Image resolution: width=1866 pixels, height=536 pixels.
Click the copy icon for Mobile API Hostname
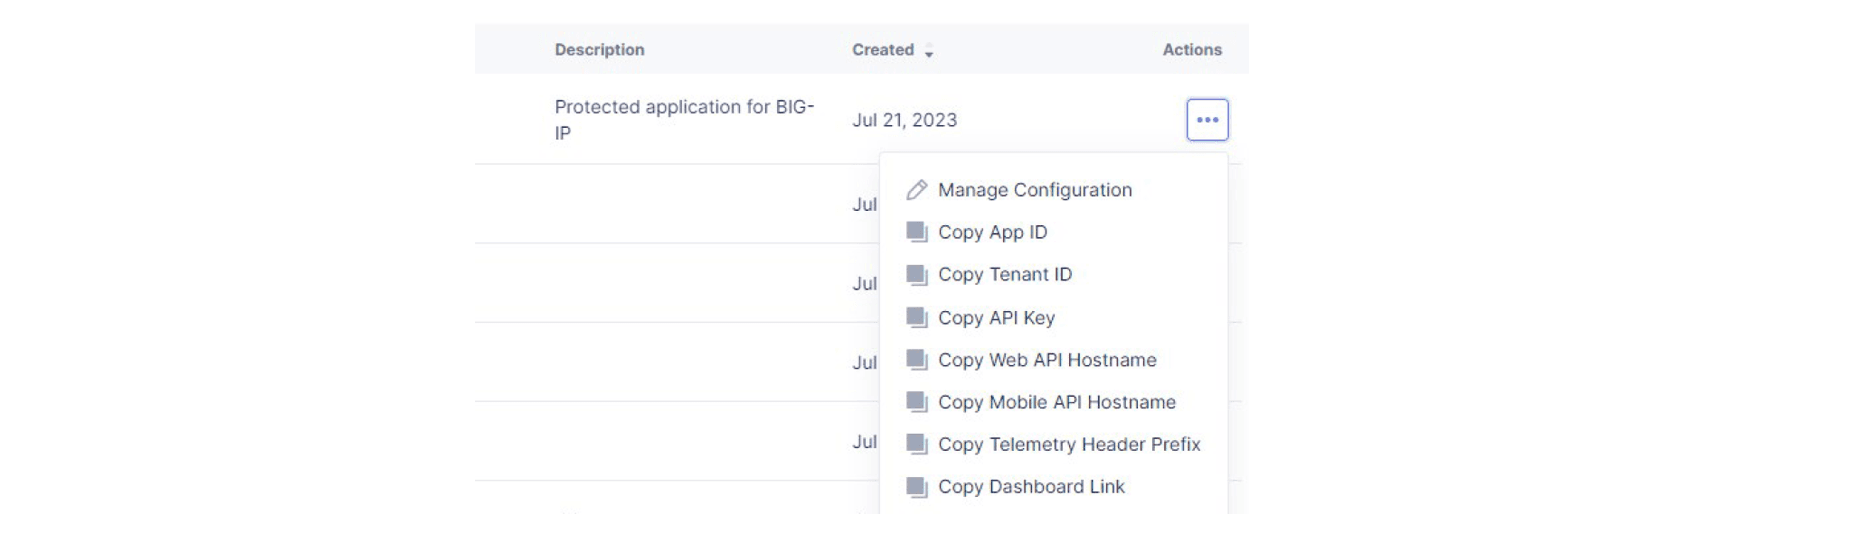[916, 402]
